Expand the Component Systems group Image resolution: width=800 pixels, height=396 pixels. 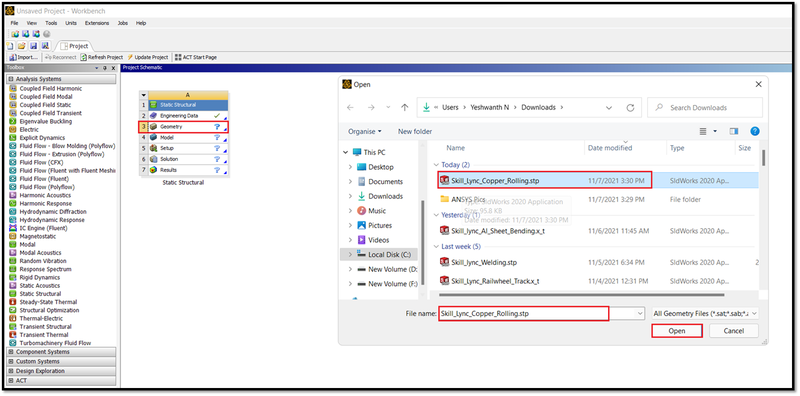click(11, 352)
